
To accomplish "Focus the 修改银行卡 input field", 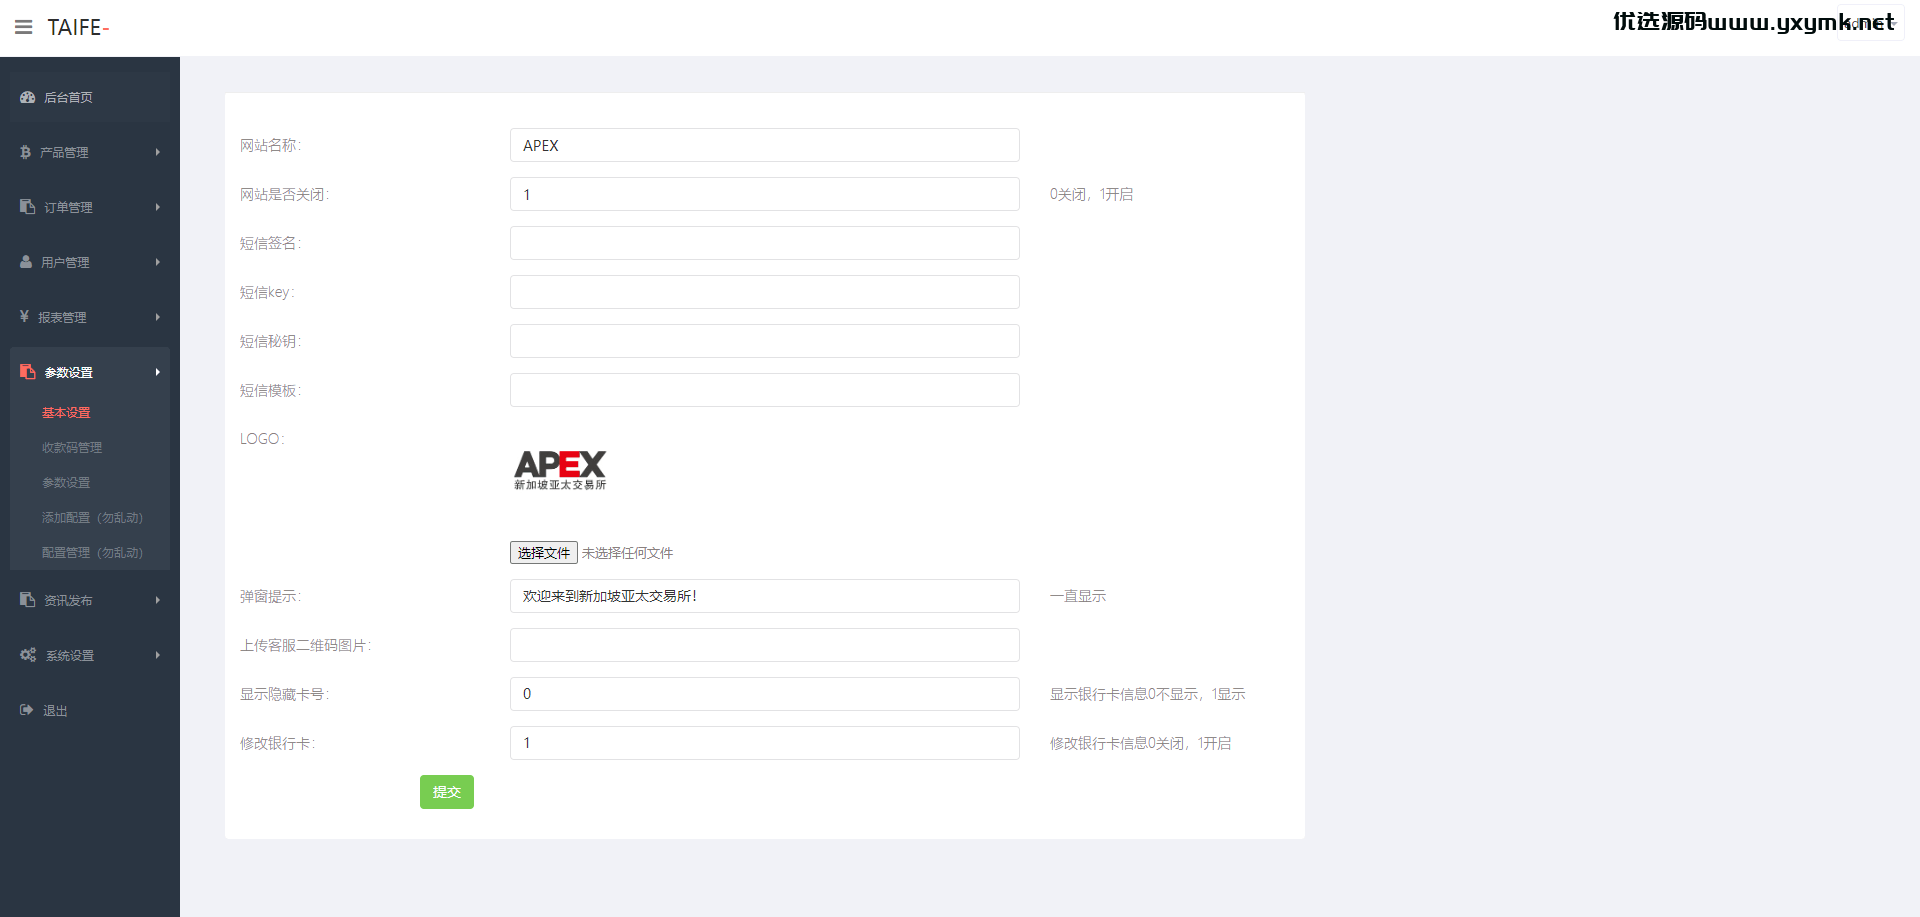I will 765,743.
